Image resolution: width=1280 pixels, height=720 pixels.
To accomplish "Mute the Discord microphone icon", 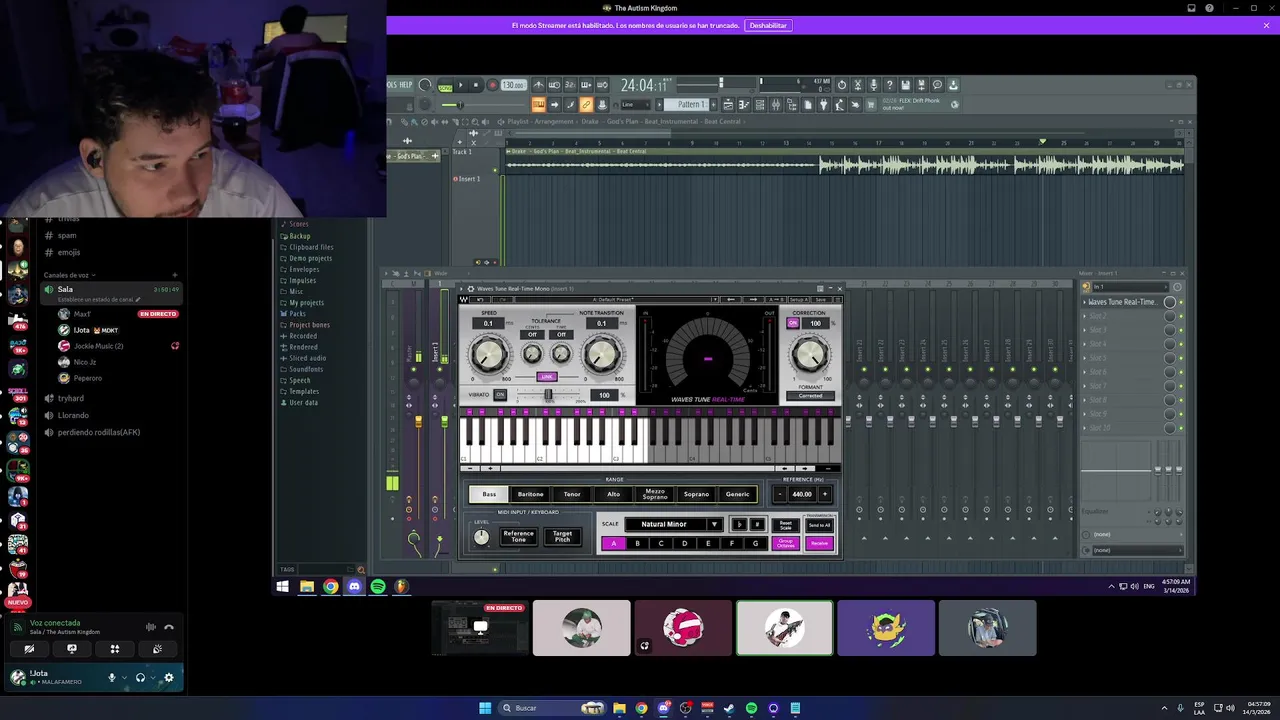I will tap(112, 678).
